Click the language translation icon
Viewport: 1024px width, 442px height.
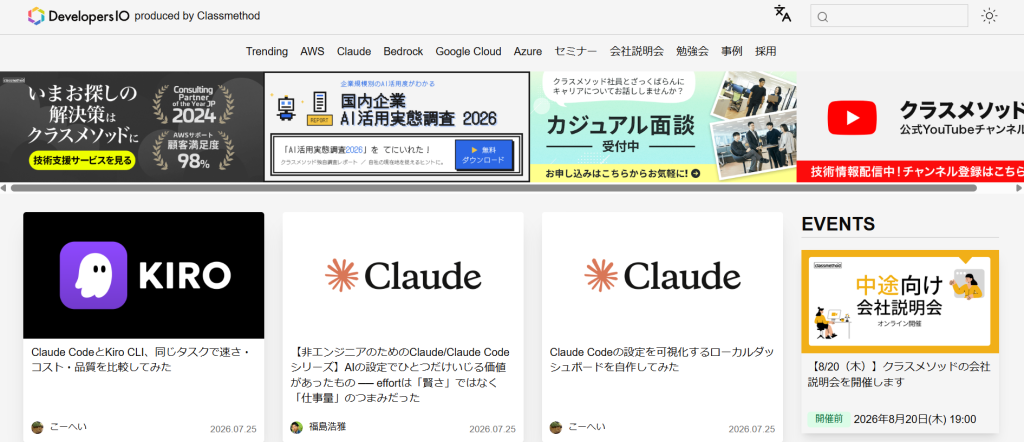tap(782, 14)
